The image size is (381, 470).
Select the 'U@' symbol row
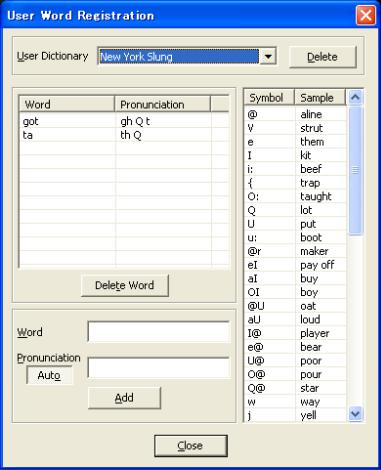295,360
